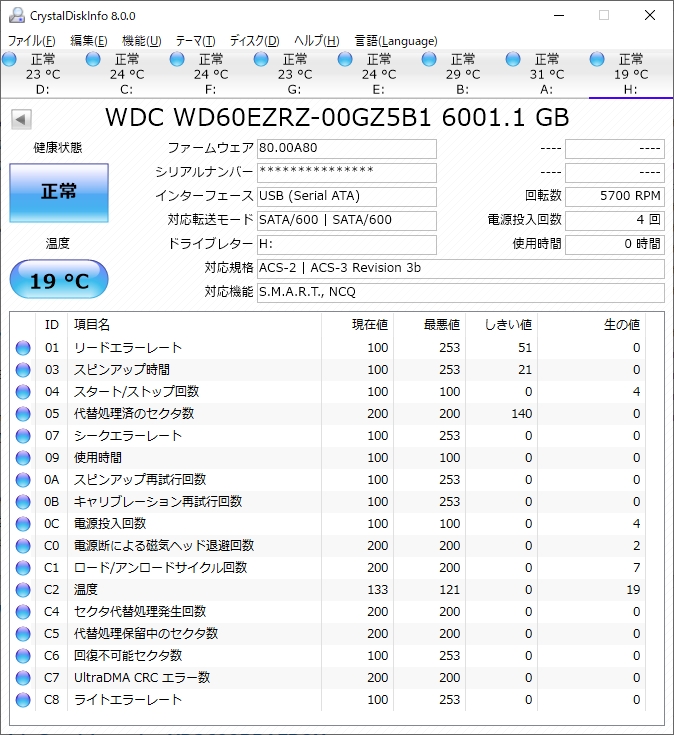The height and width of the screenshot is (735, 674).
Task: Click status orb for ID 0C 電源投入回数 row
Action: (23, 524)
